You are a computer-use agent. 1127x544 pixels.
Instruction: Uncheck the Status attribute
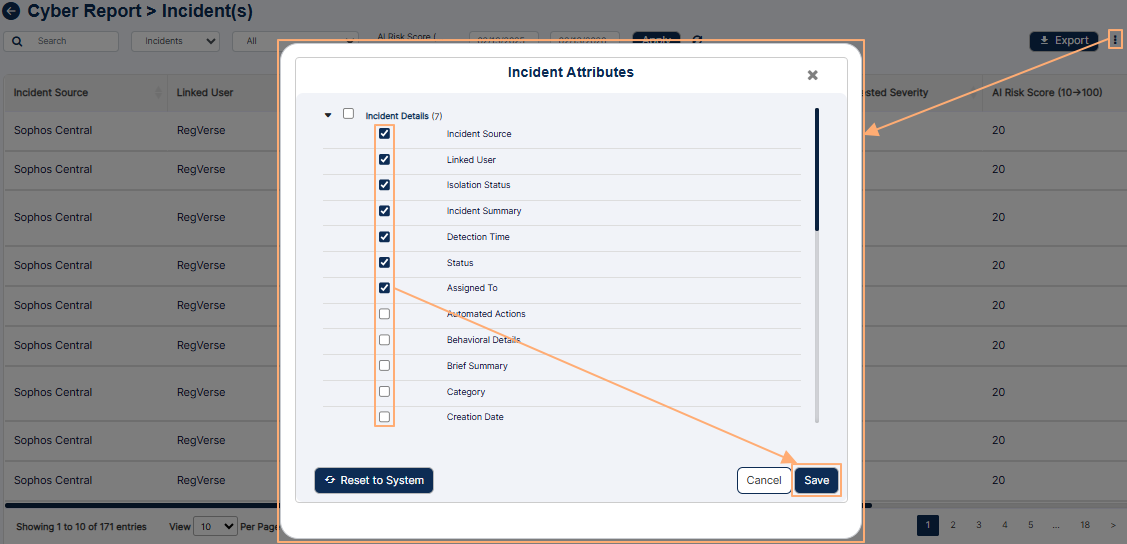[x=385, y=262]
